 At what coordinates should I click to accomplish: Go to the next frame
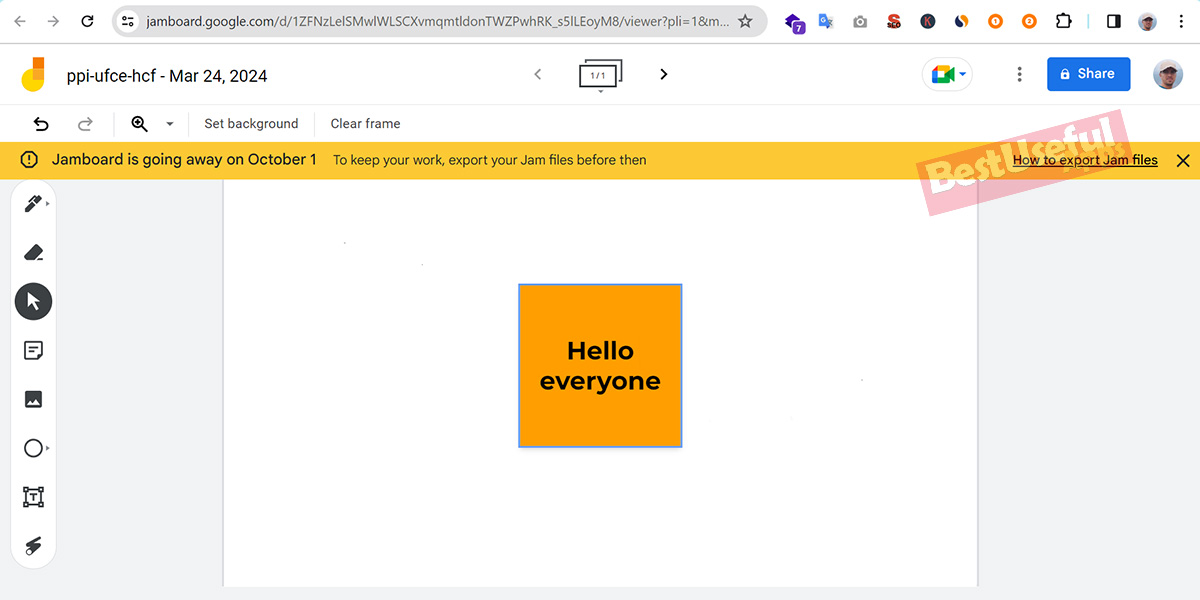tap(663, 74)
